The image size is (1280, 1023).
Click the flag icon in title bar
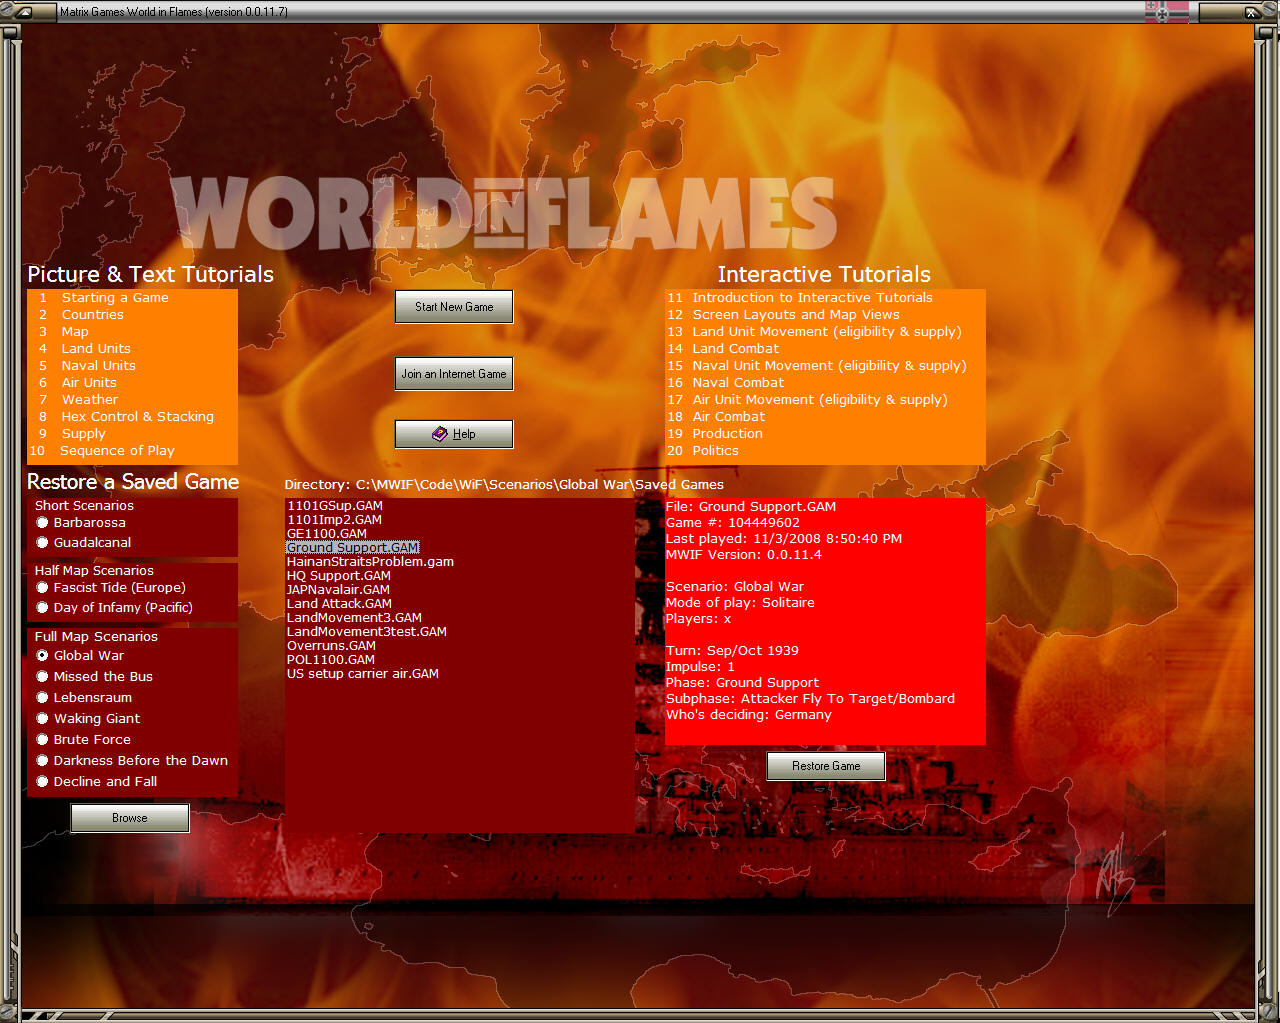tap(1167, 12)
